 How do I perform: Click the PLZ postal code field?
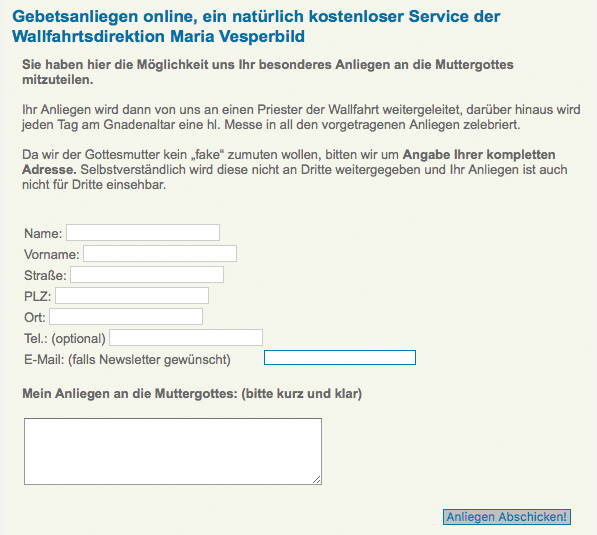point(132,295)
